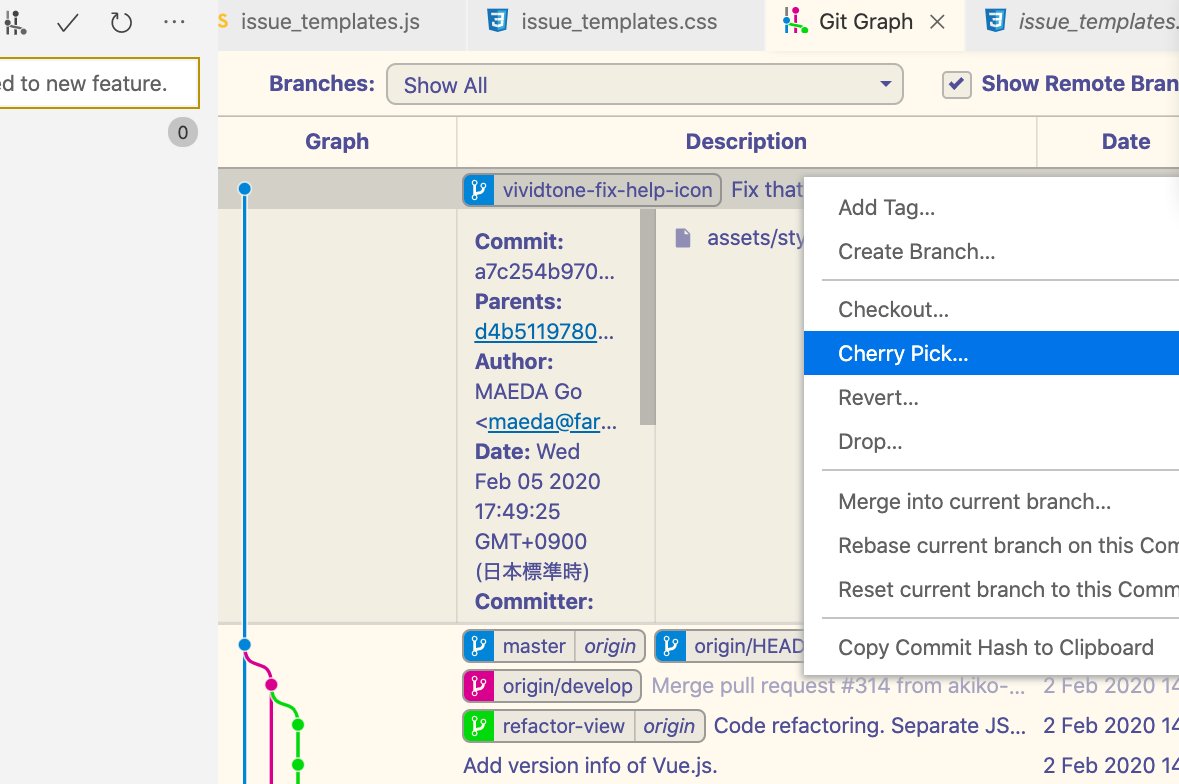Image resolution: width=1179 pixels, height=784 pixels.
Task: Toggle the Show Remote Branches checkbox
Action: click(956, 84)
